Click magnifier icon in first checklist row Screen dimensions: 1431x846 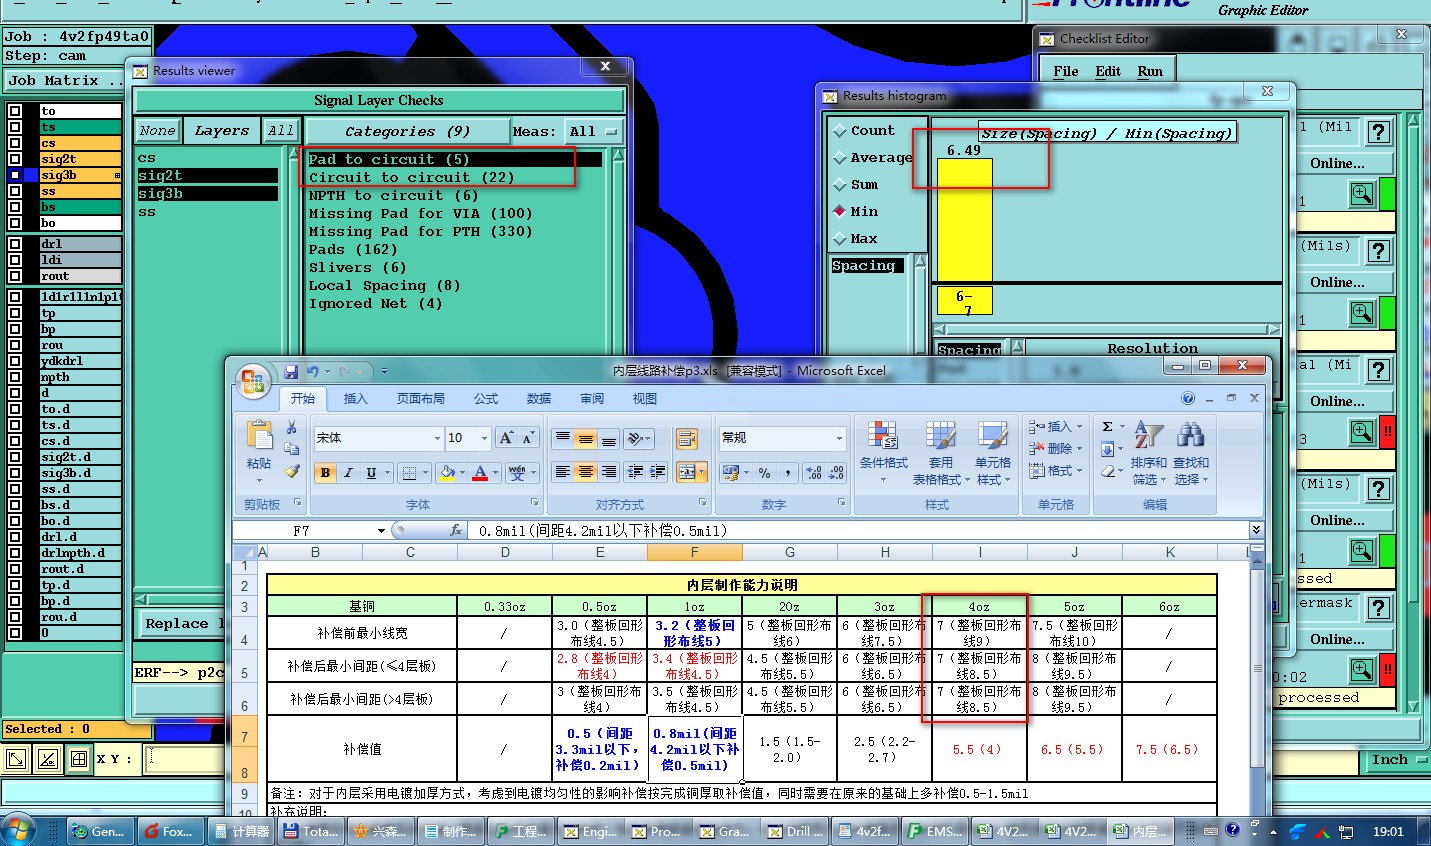(1362, 194)
